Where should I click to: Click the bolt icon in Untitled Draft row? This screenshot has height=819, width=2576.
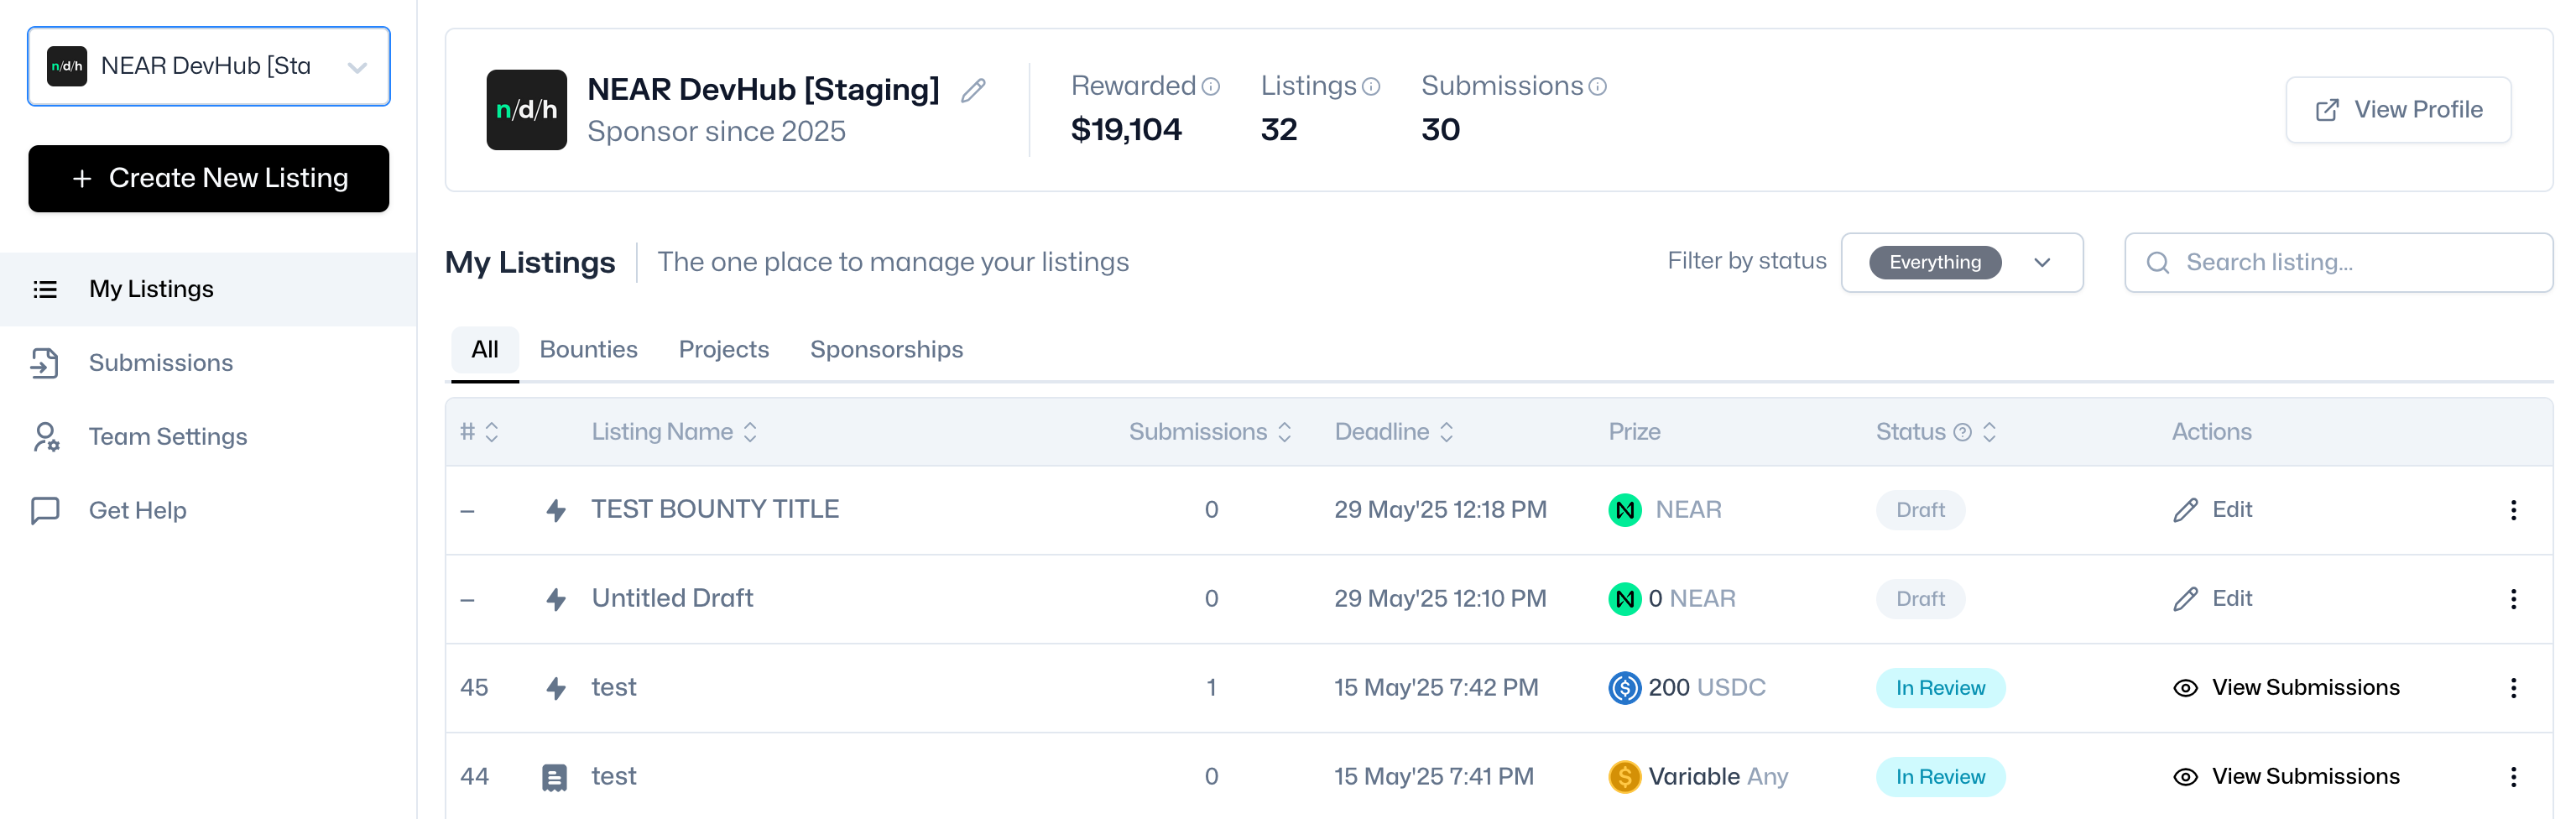pyautogui.click(x=556, y=599)
